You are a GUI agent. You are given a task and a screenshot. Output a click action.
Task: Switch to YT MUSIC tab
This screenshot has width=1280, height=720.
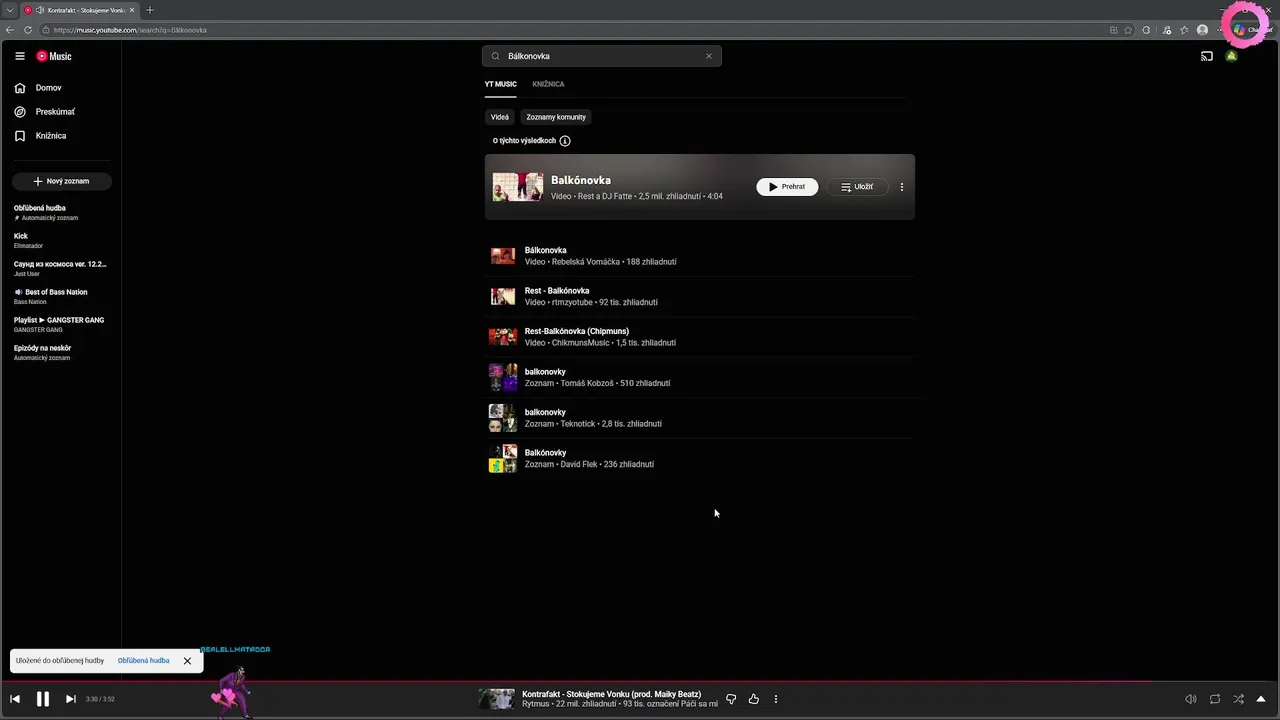(501, 84)
